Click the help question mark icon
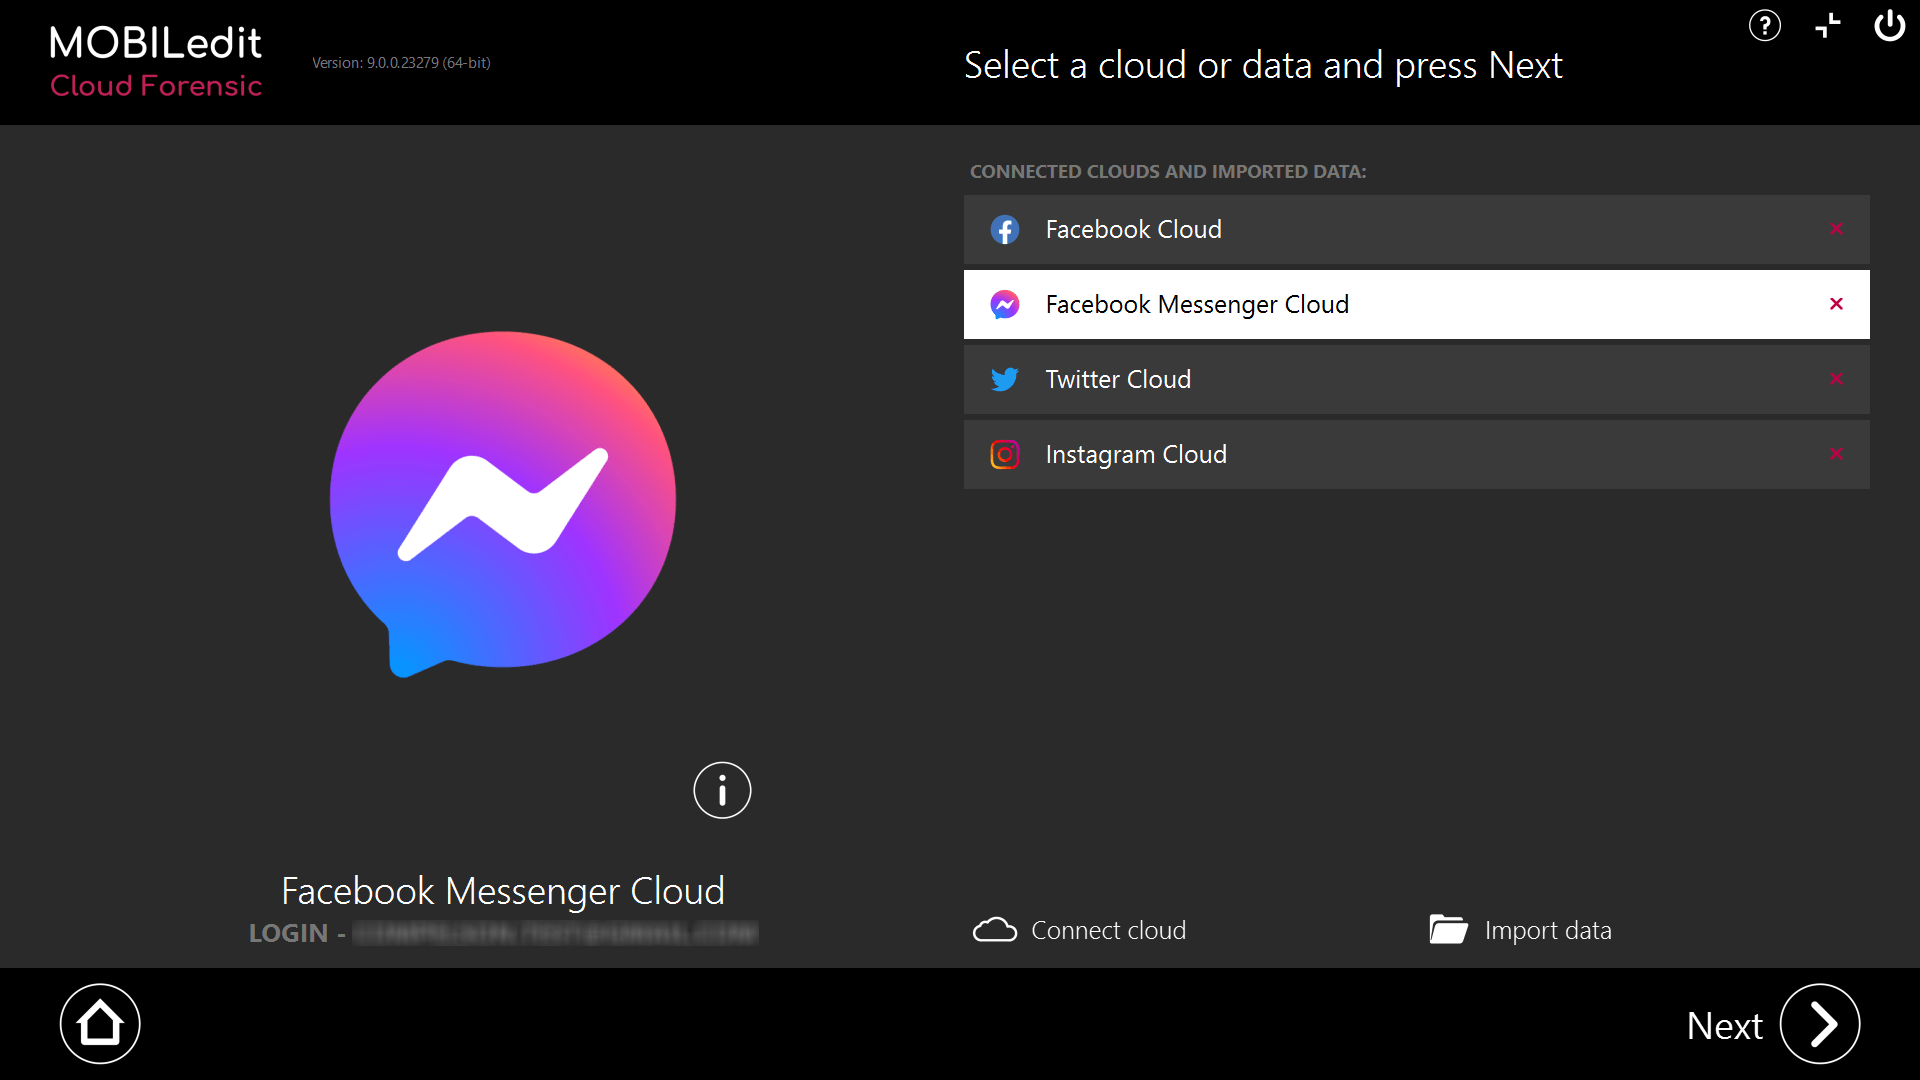The image size is (1920, 1080). point(1764,26)
